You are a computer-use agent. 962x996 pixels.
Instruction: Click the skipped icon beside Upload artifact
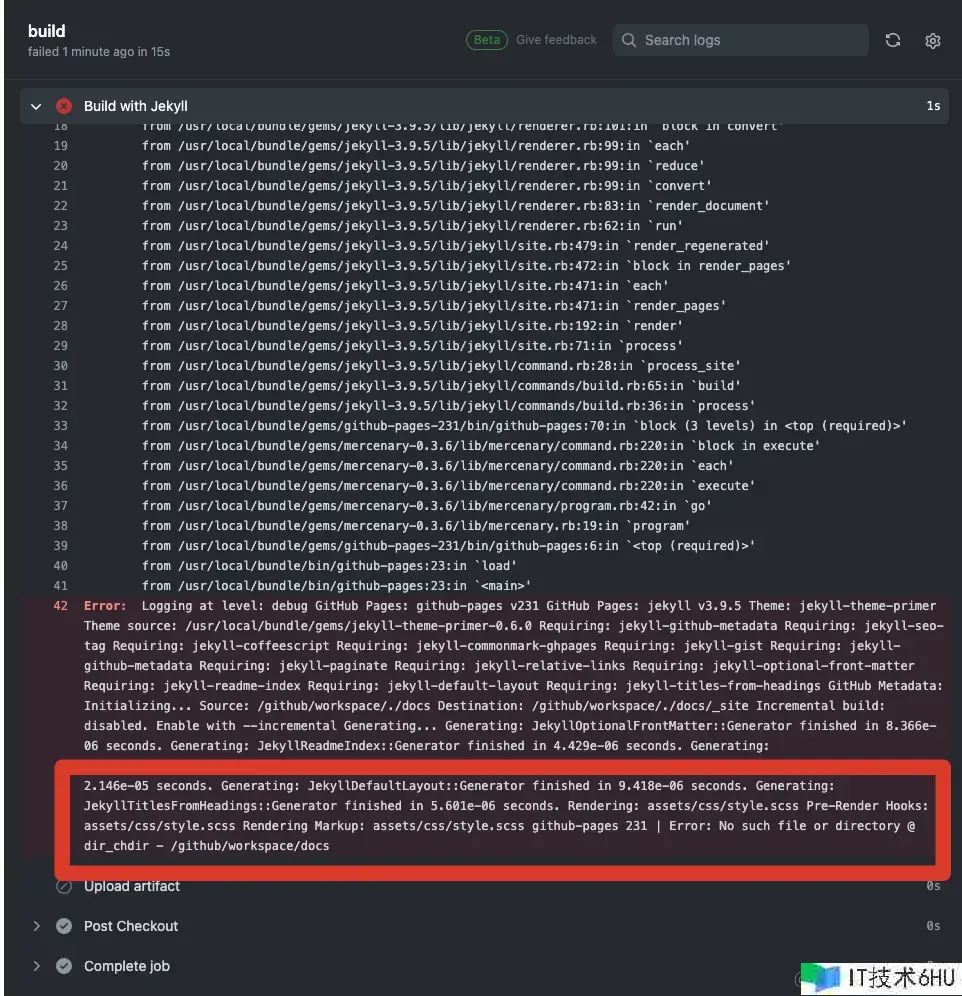click(x=64, y=886)
